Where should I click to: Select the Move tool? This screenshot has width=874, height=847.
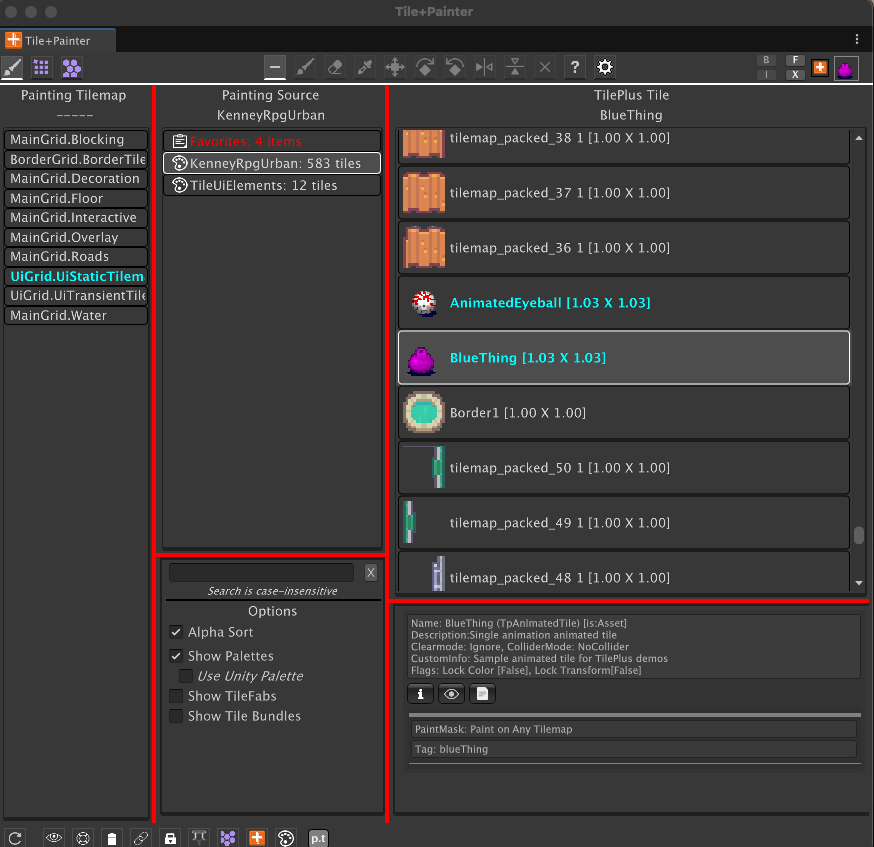pyautogui.click(x=395, y=68)
